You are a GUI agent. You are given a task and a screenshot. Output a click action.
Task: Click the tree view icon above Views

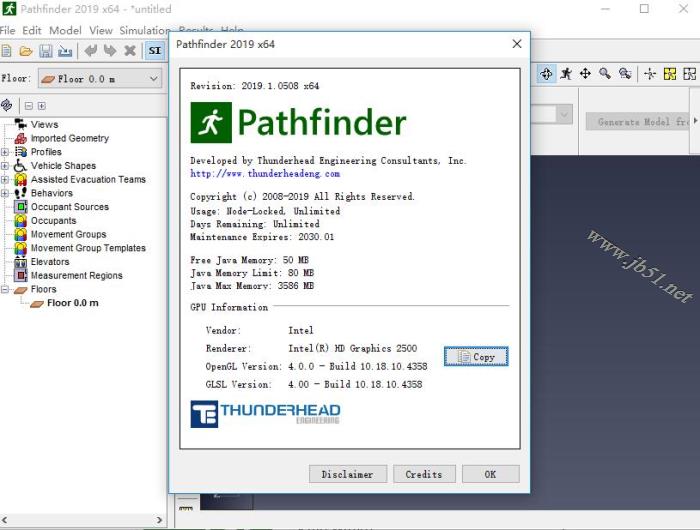tap(7, 105)
